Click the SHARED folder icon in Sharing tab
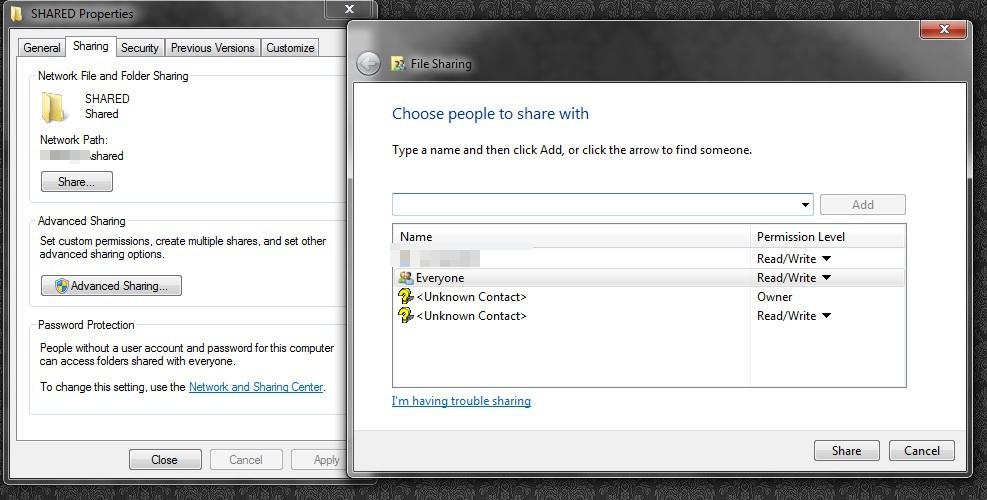987x500 pixels. click(54, 106)
